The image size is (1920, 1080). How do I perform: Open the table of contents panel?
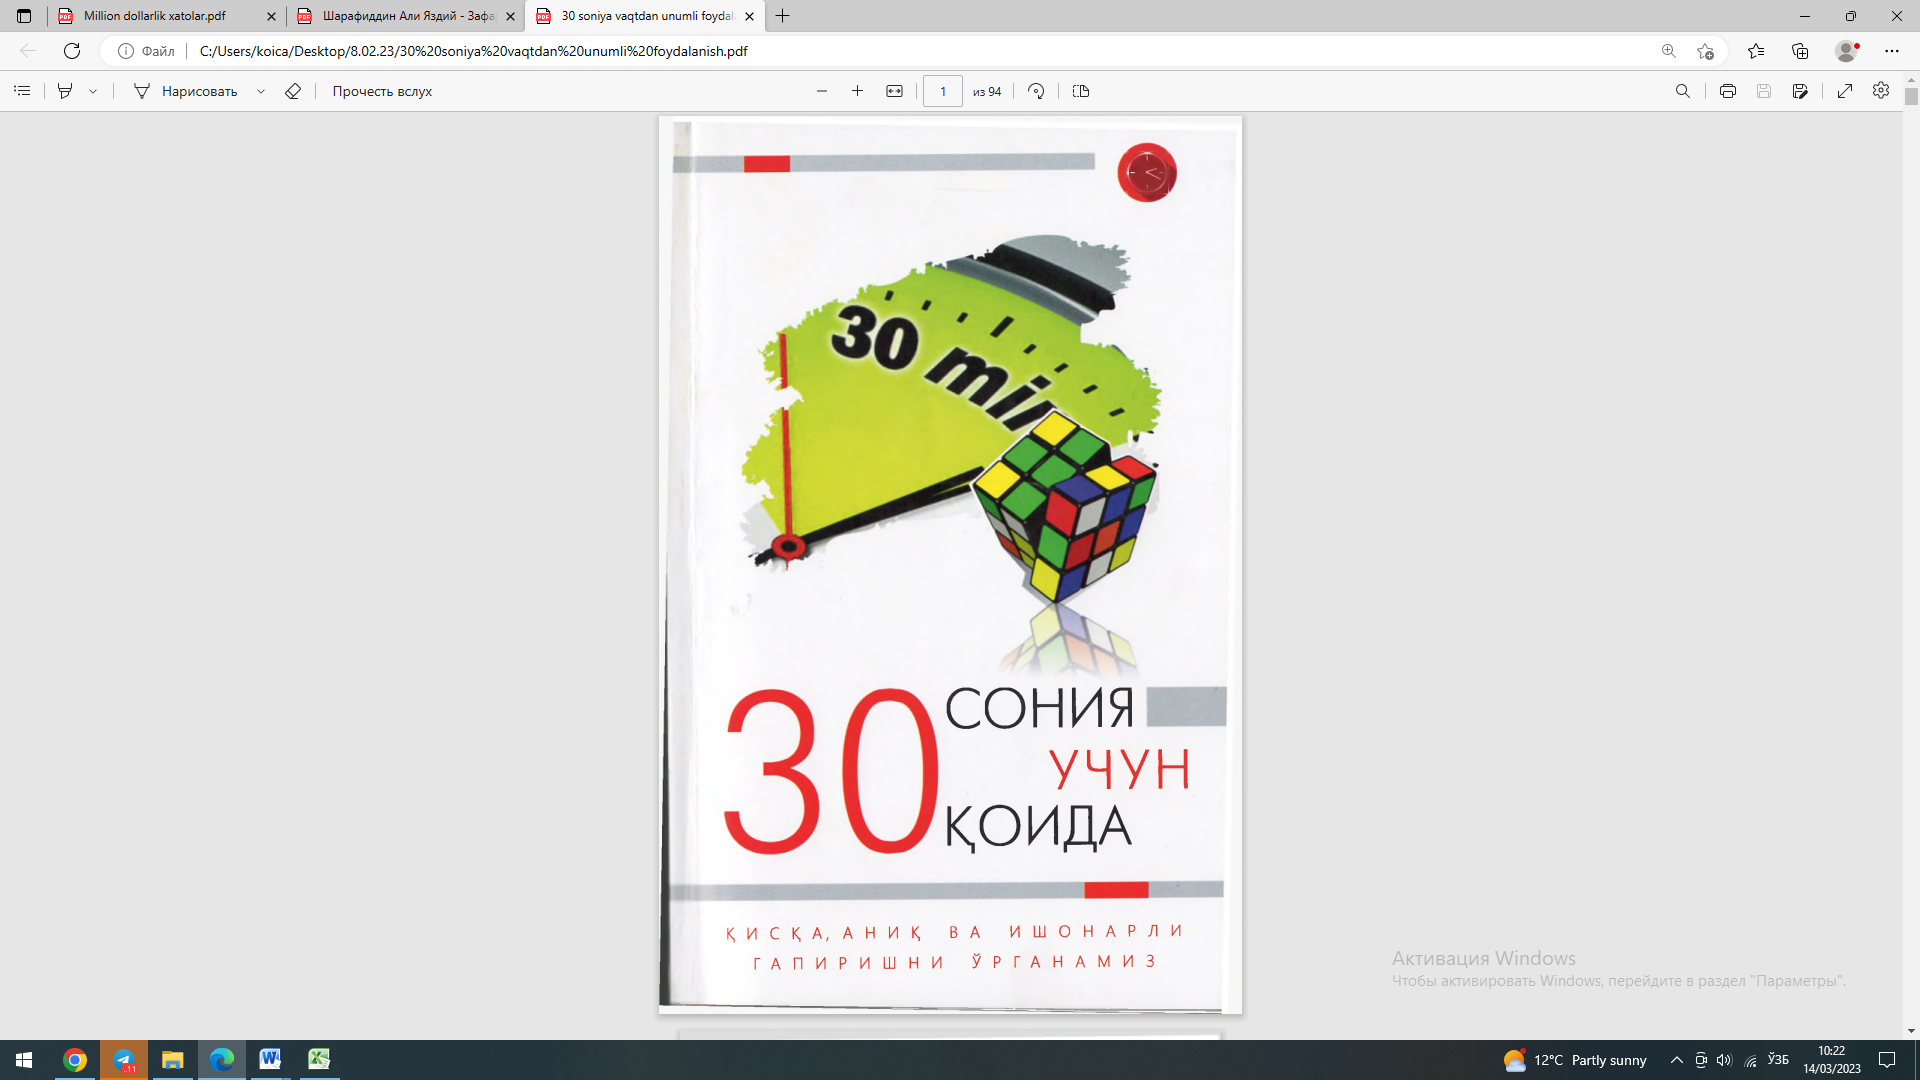point(21,91)
